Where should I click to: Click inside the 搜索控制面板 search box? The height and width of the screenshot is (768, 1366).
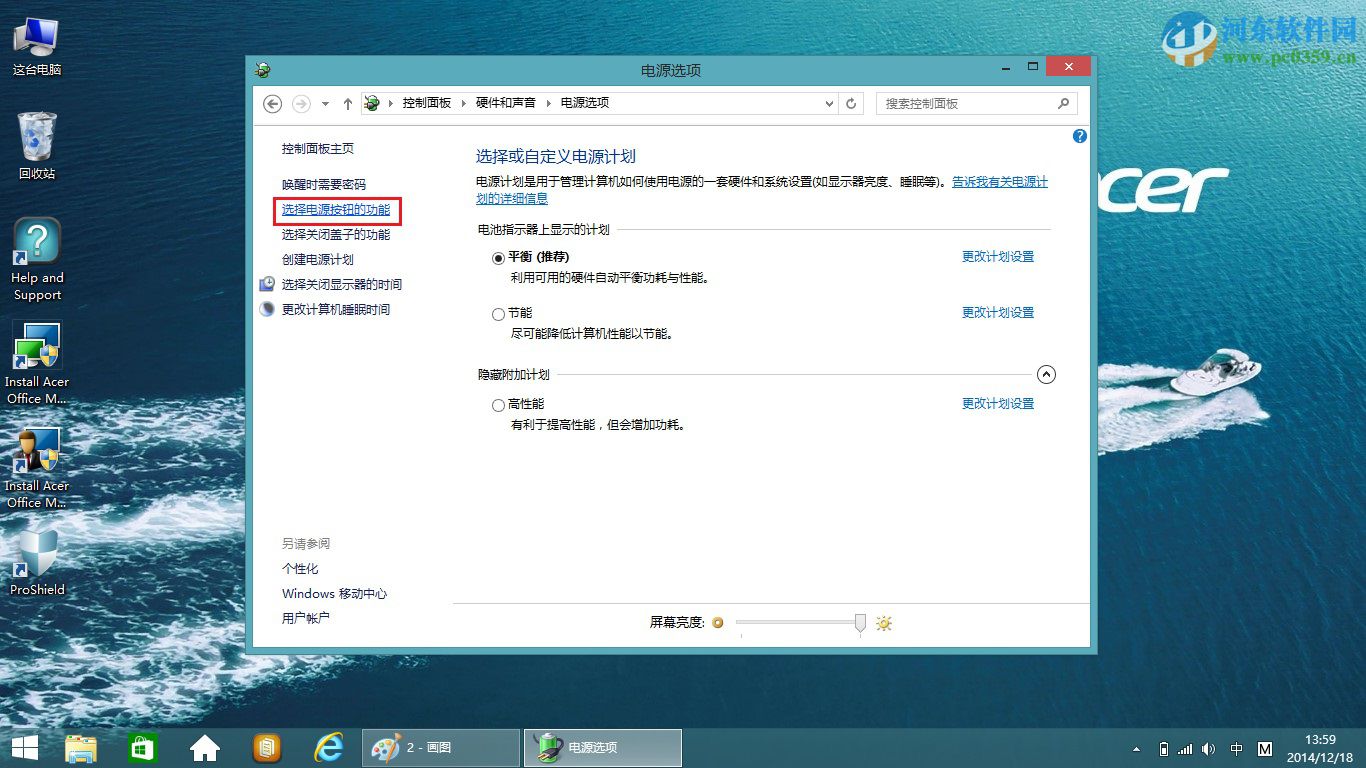(x=960, y=103)
